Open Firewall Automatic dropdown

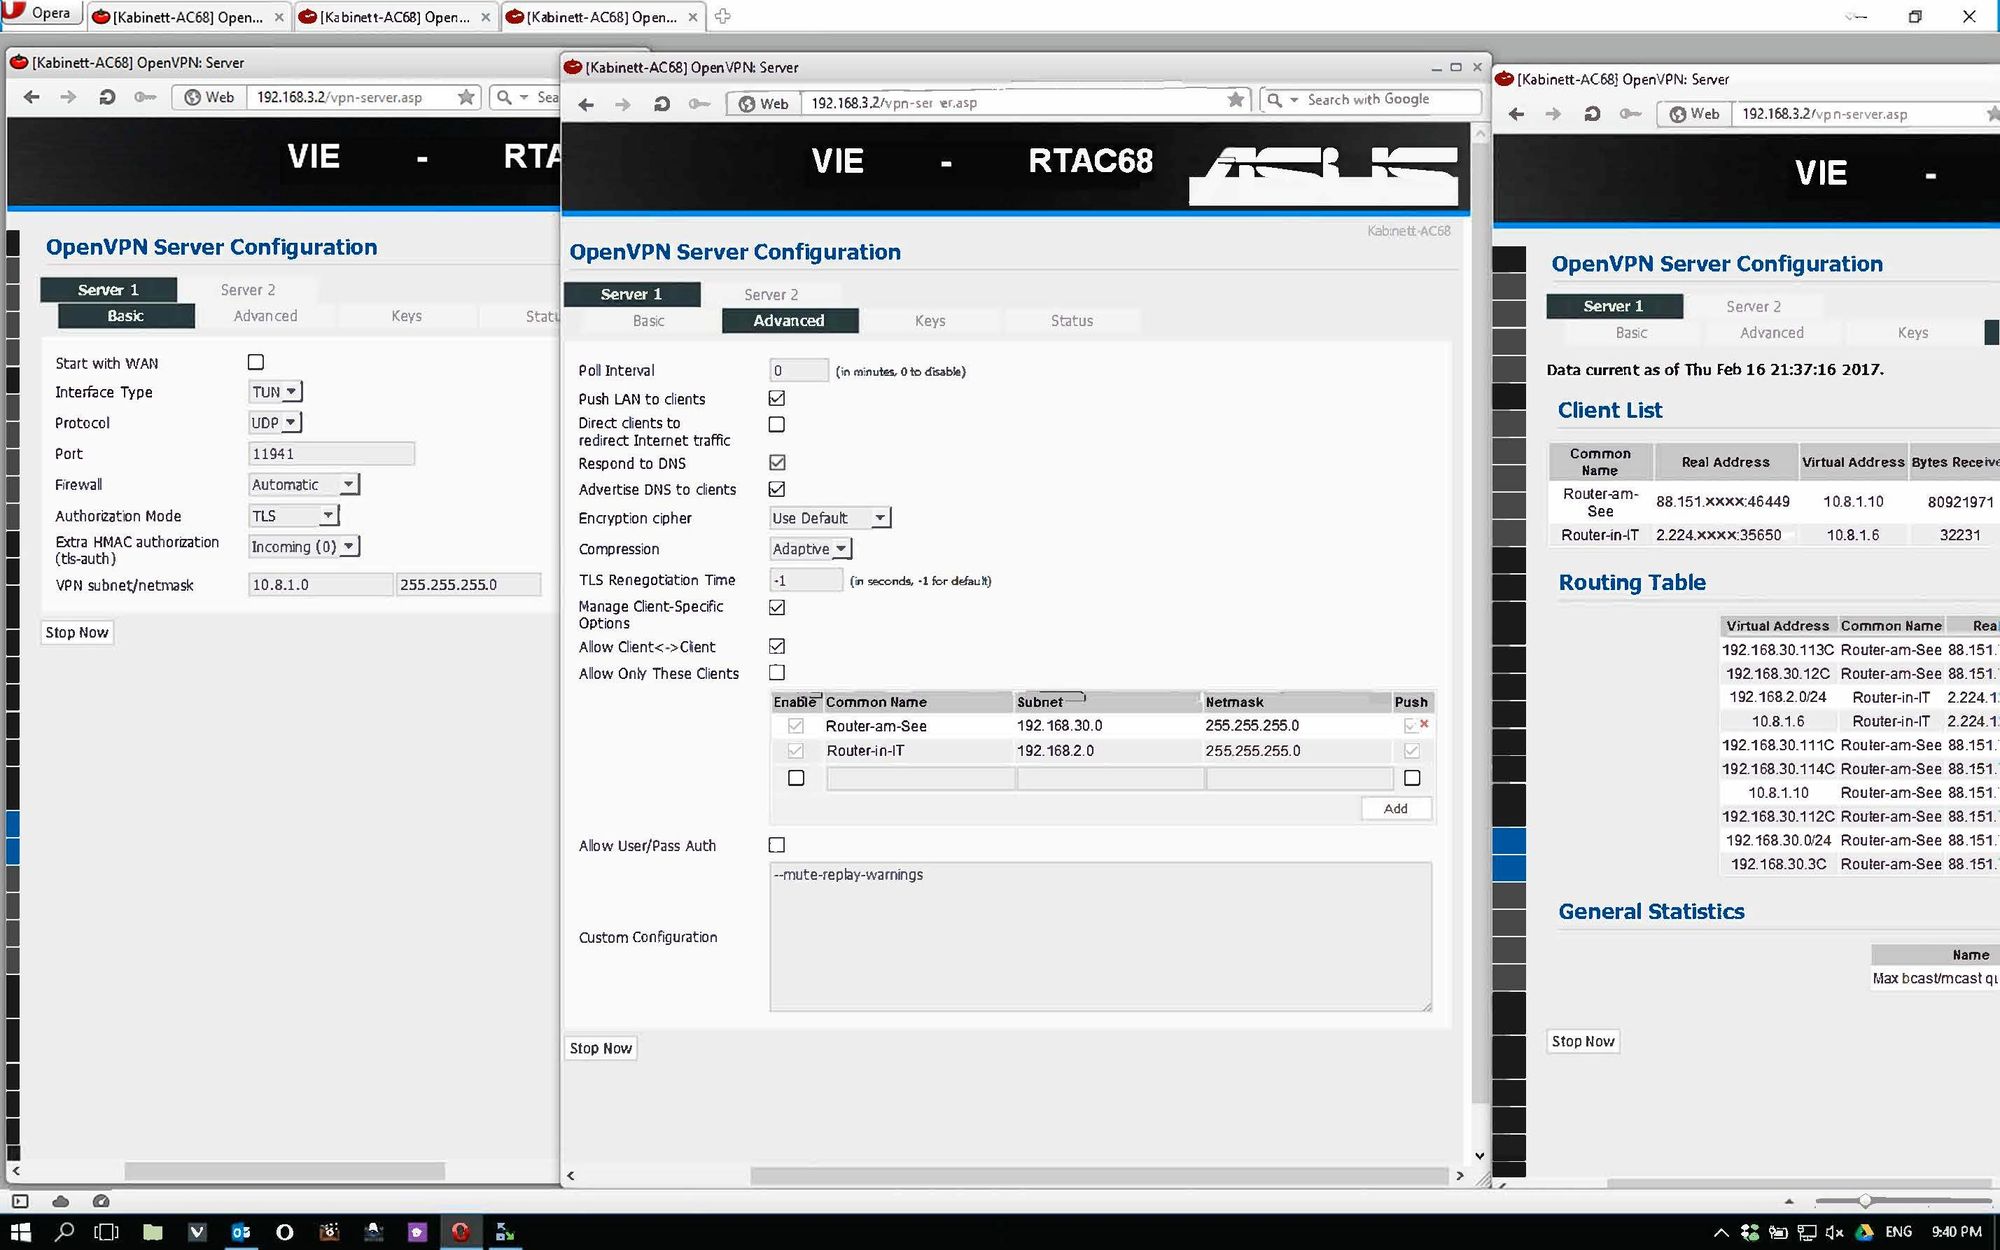point(304,485)
